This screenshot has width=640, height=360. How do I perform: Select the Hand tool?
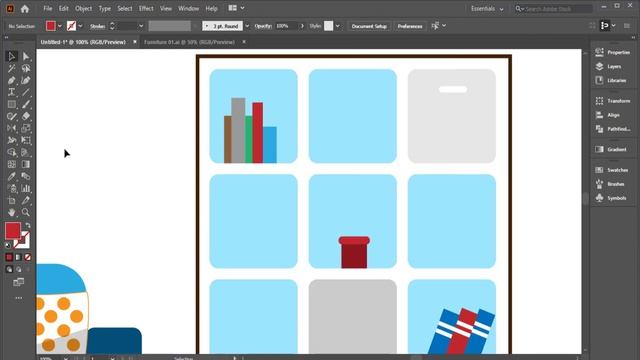(x=11, y=212)
